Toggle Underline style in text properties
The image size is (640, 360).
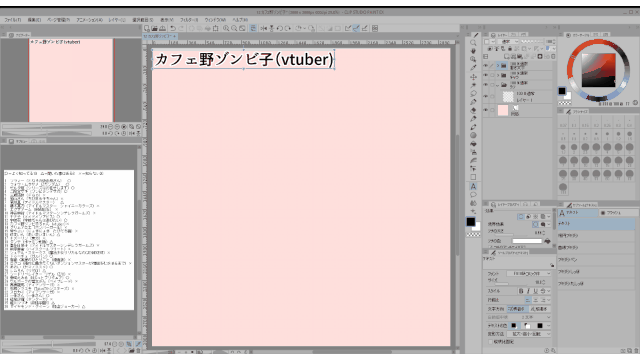click(x=536, y=291)
